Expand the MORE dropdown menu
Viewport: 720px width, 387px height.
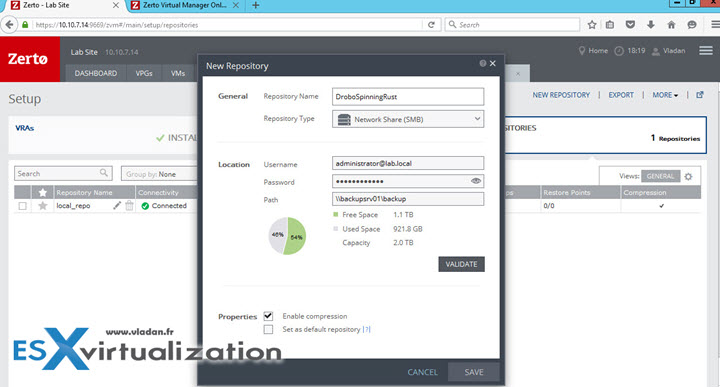point(665,95)
